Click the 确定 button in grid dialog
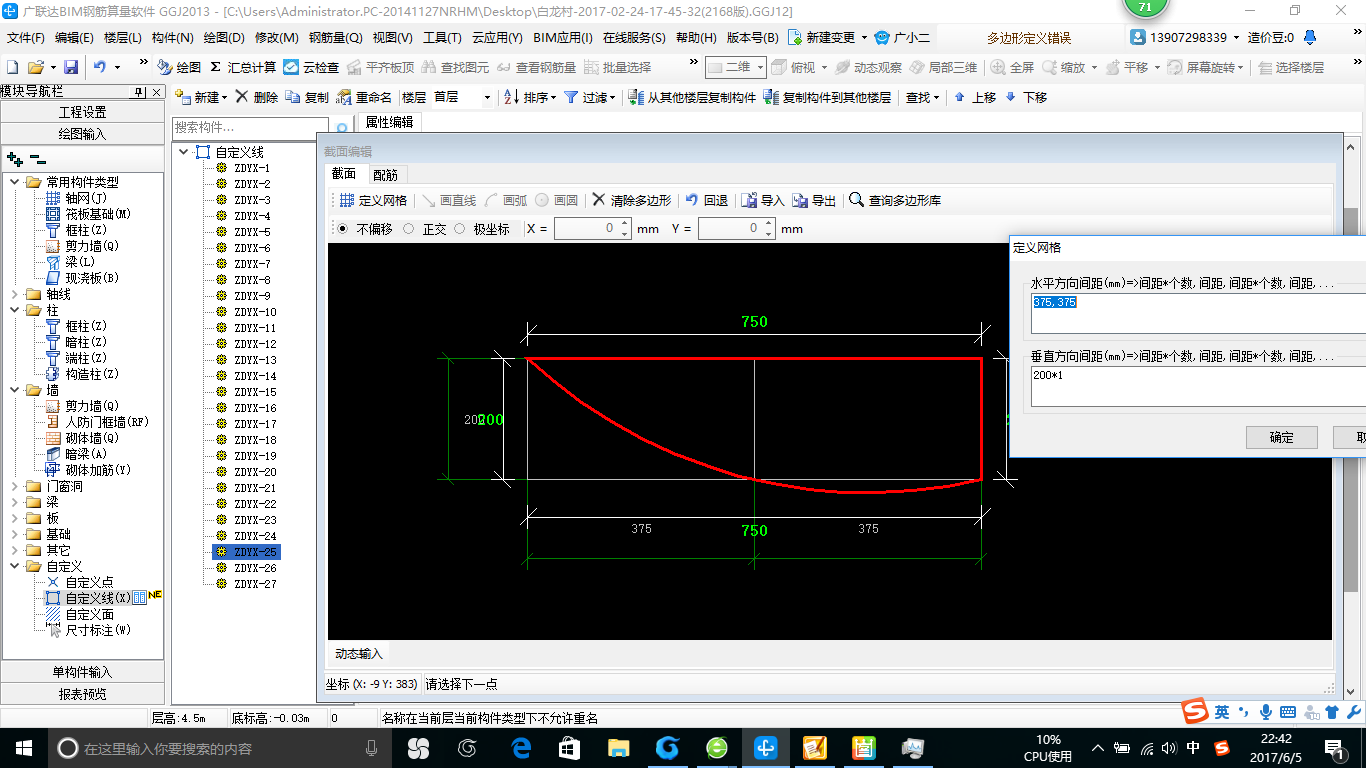 click(x=1281, y=437)
